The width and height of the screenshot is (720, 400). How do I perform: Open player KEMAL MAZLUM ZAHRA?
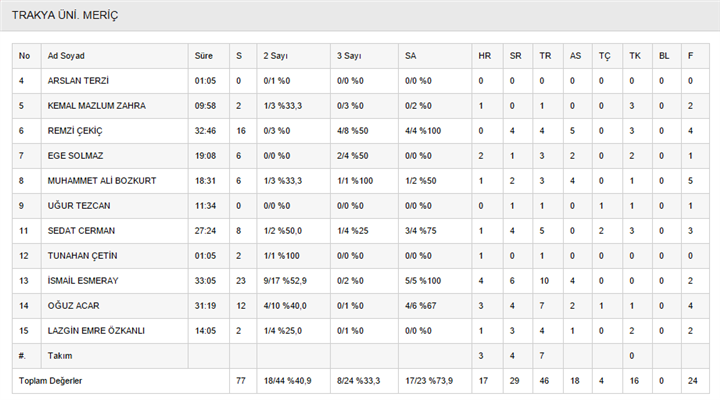pos(96,106)
